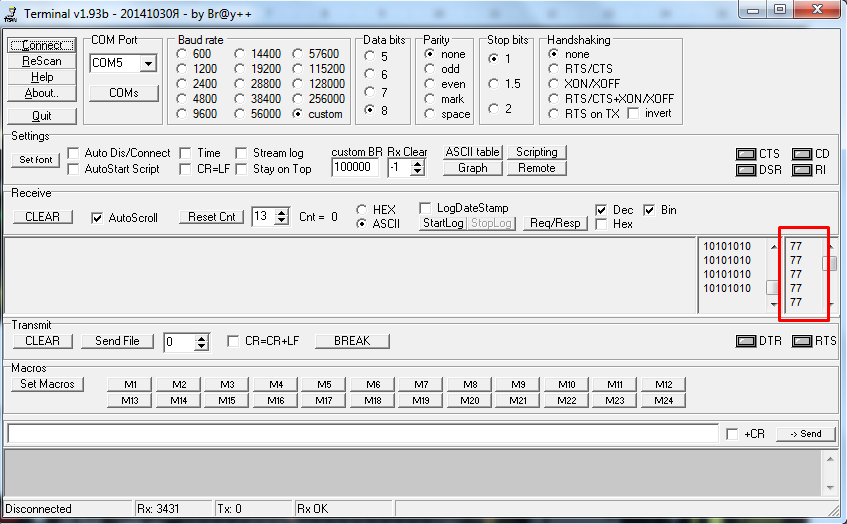Enable the invert checkbox
This screenshot has height=524, width=847.
click(634, 113)
